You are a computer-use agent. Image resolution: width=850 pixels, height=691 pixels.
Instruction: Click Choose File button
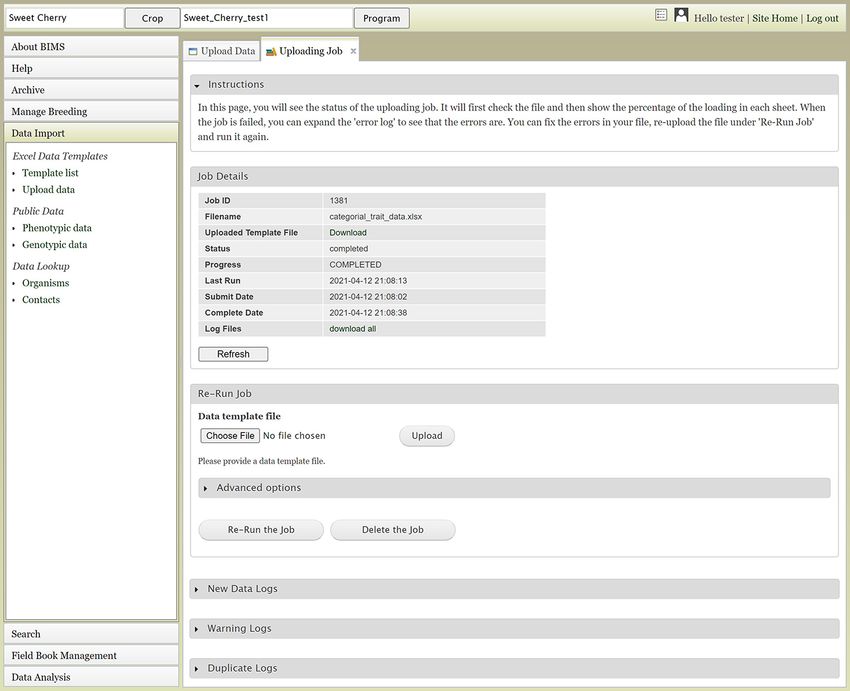point(230,436)
